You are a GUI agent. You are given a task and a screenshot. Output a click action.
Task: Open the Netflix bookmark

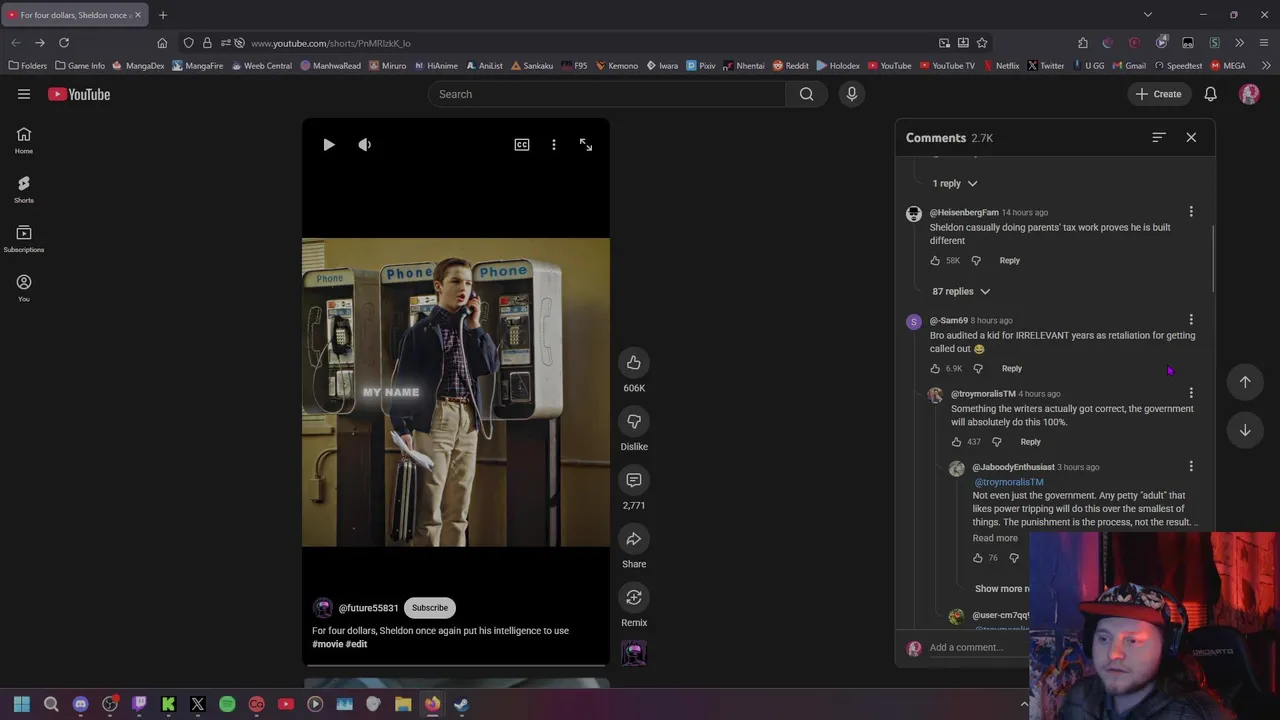[x=1001, y=66]
